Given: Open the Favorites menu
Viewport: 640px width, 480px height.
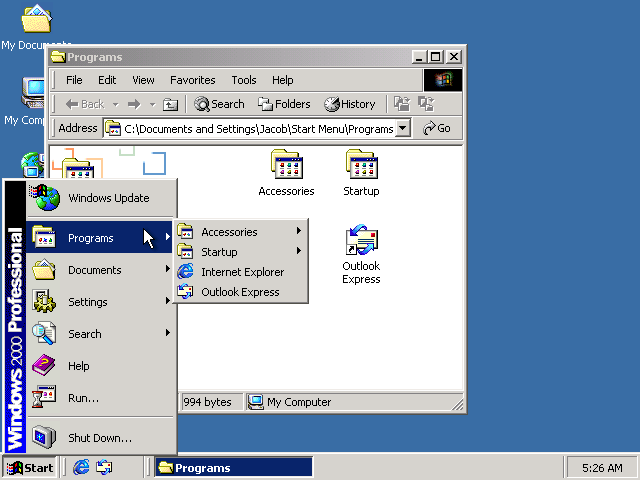Looking at the screenshot, I should click(192, 80).
